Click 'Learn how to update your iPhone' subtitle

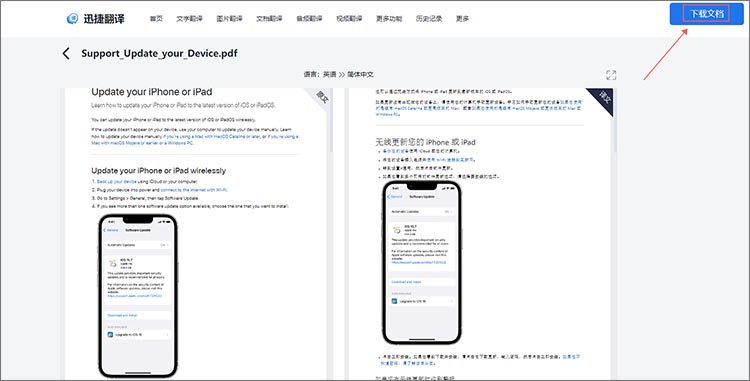pyautogui.click(x=184, y=105)
